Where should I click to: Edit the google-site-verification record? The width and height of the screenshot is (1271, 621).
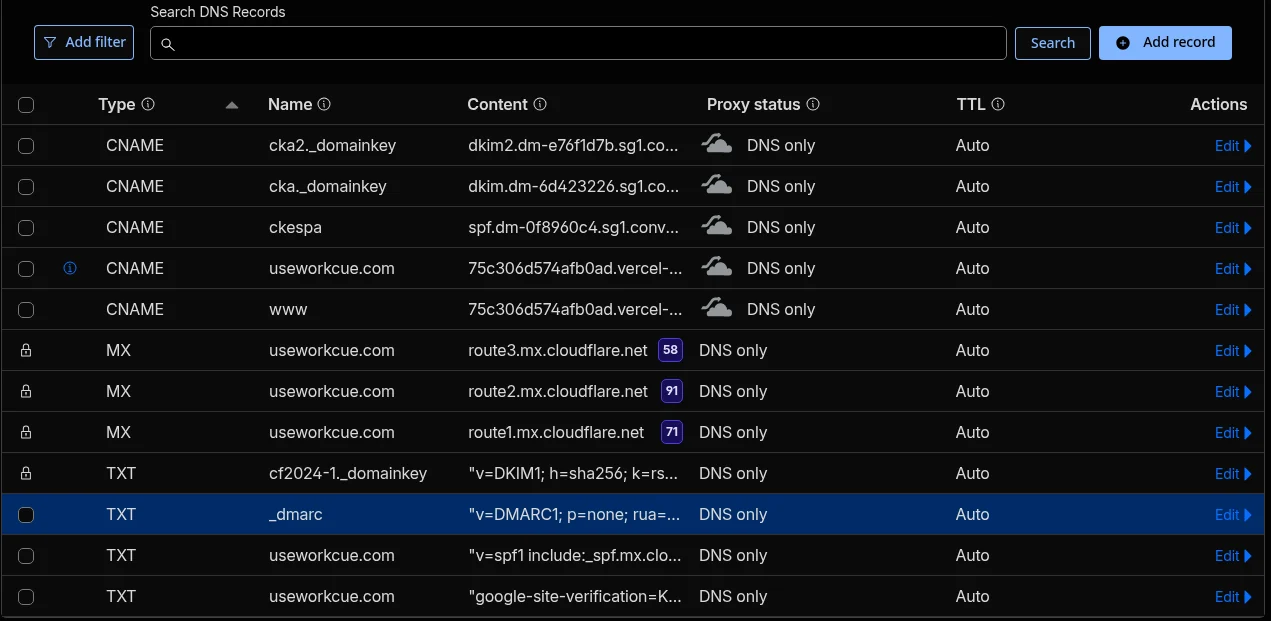coord(1233,597)
